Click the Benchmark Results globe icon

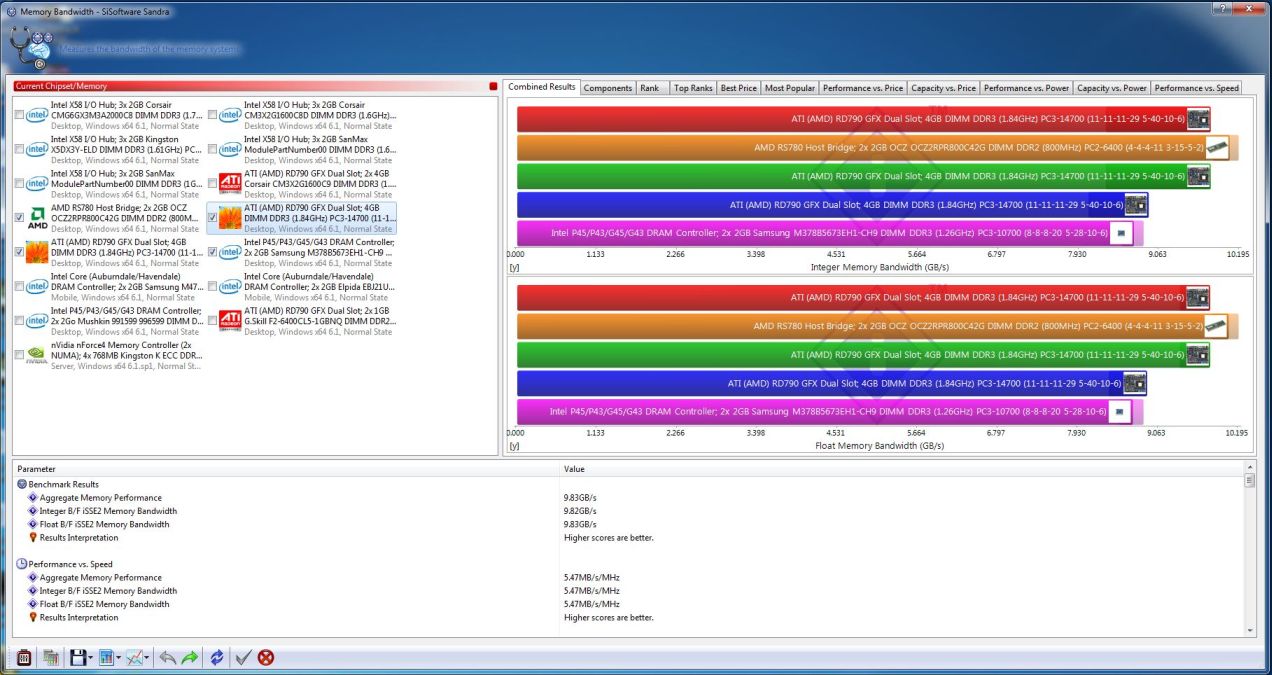[x=22, y=484]
